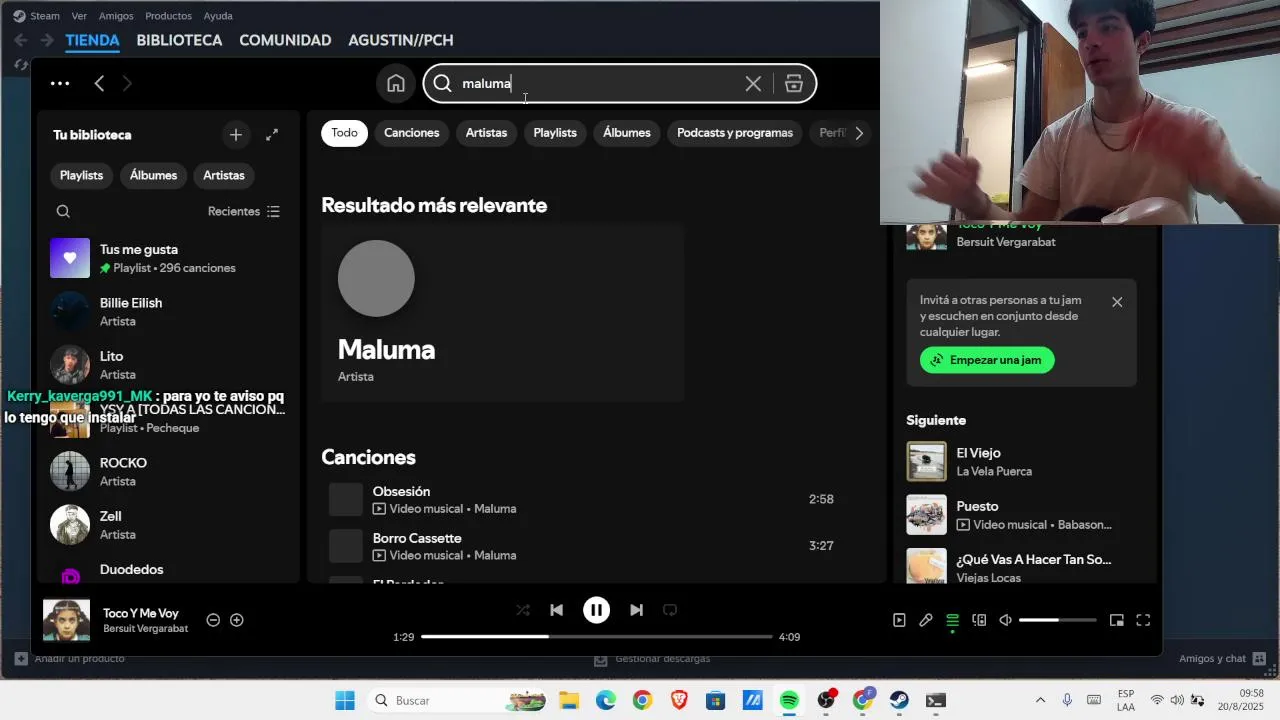Skip to the next track
Viewport: 1280px width, 720px height.
[636, 610]
